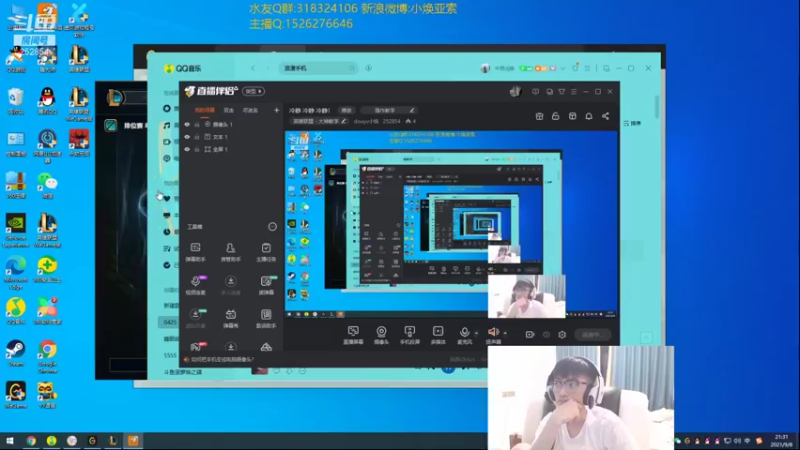Viewport: 800px width, 450px height.
Task: Open the Steam desktop shortcut
Action: (x=15, y=353)
